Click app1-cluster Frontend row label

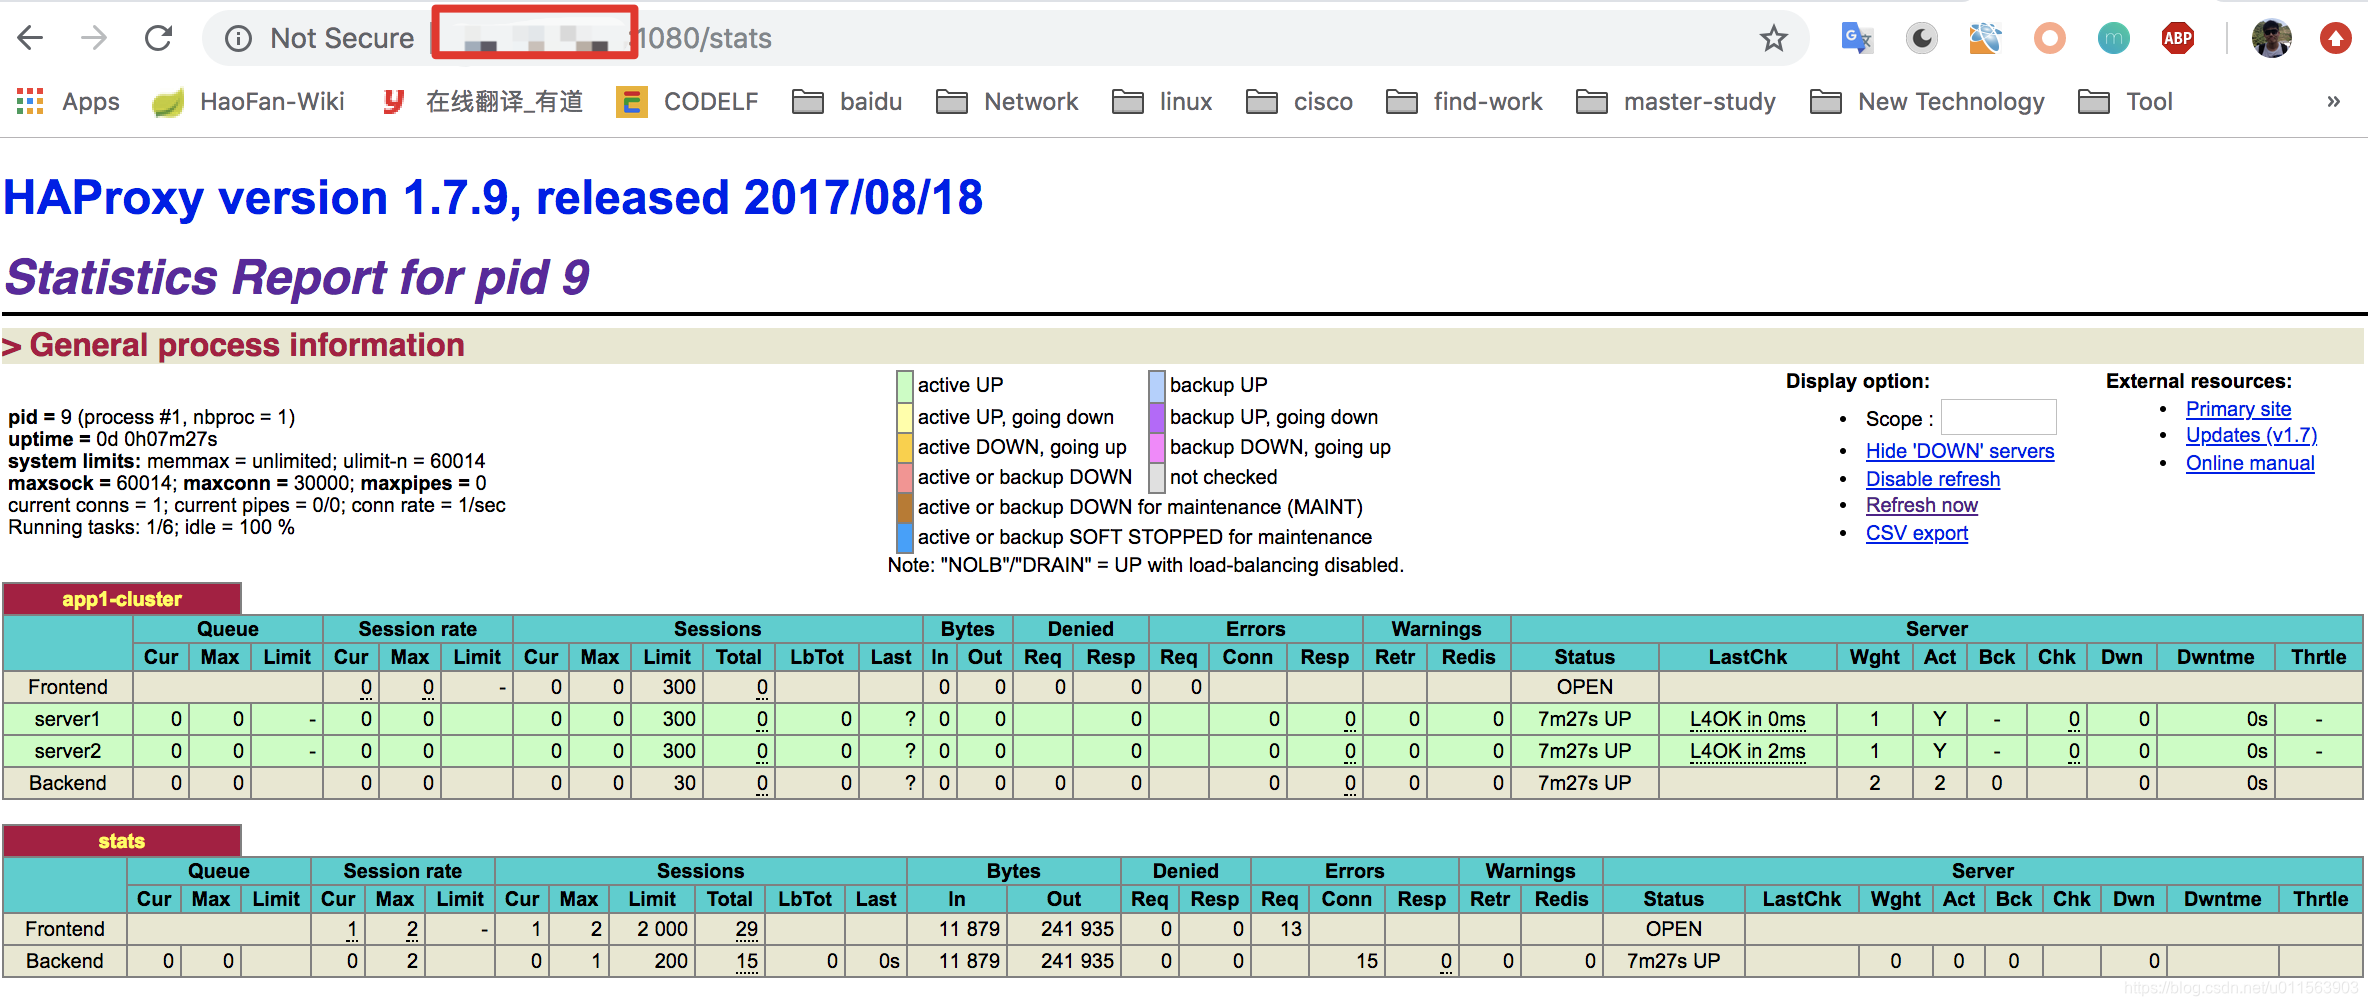pyautogui.click(x=68, y=687)
